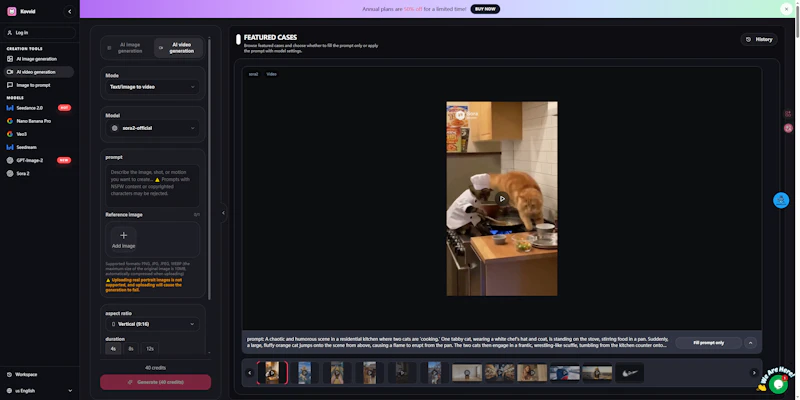Screen dimensions: 800x400
Task: Click the page vertical scrollbar
Action: tap(796, 20)
